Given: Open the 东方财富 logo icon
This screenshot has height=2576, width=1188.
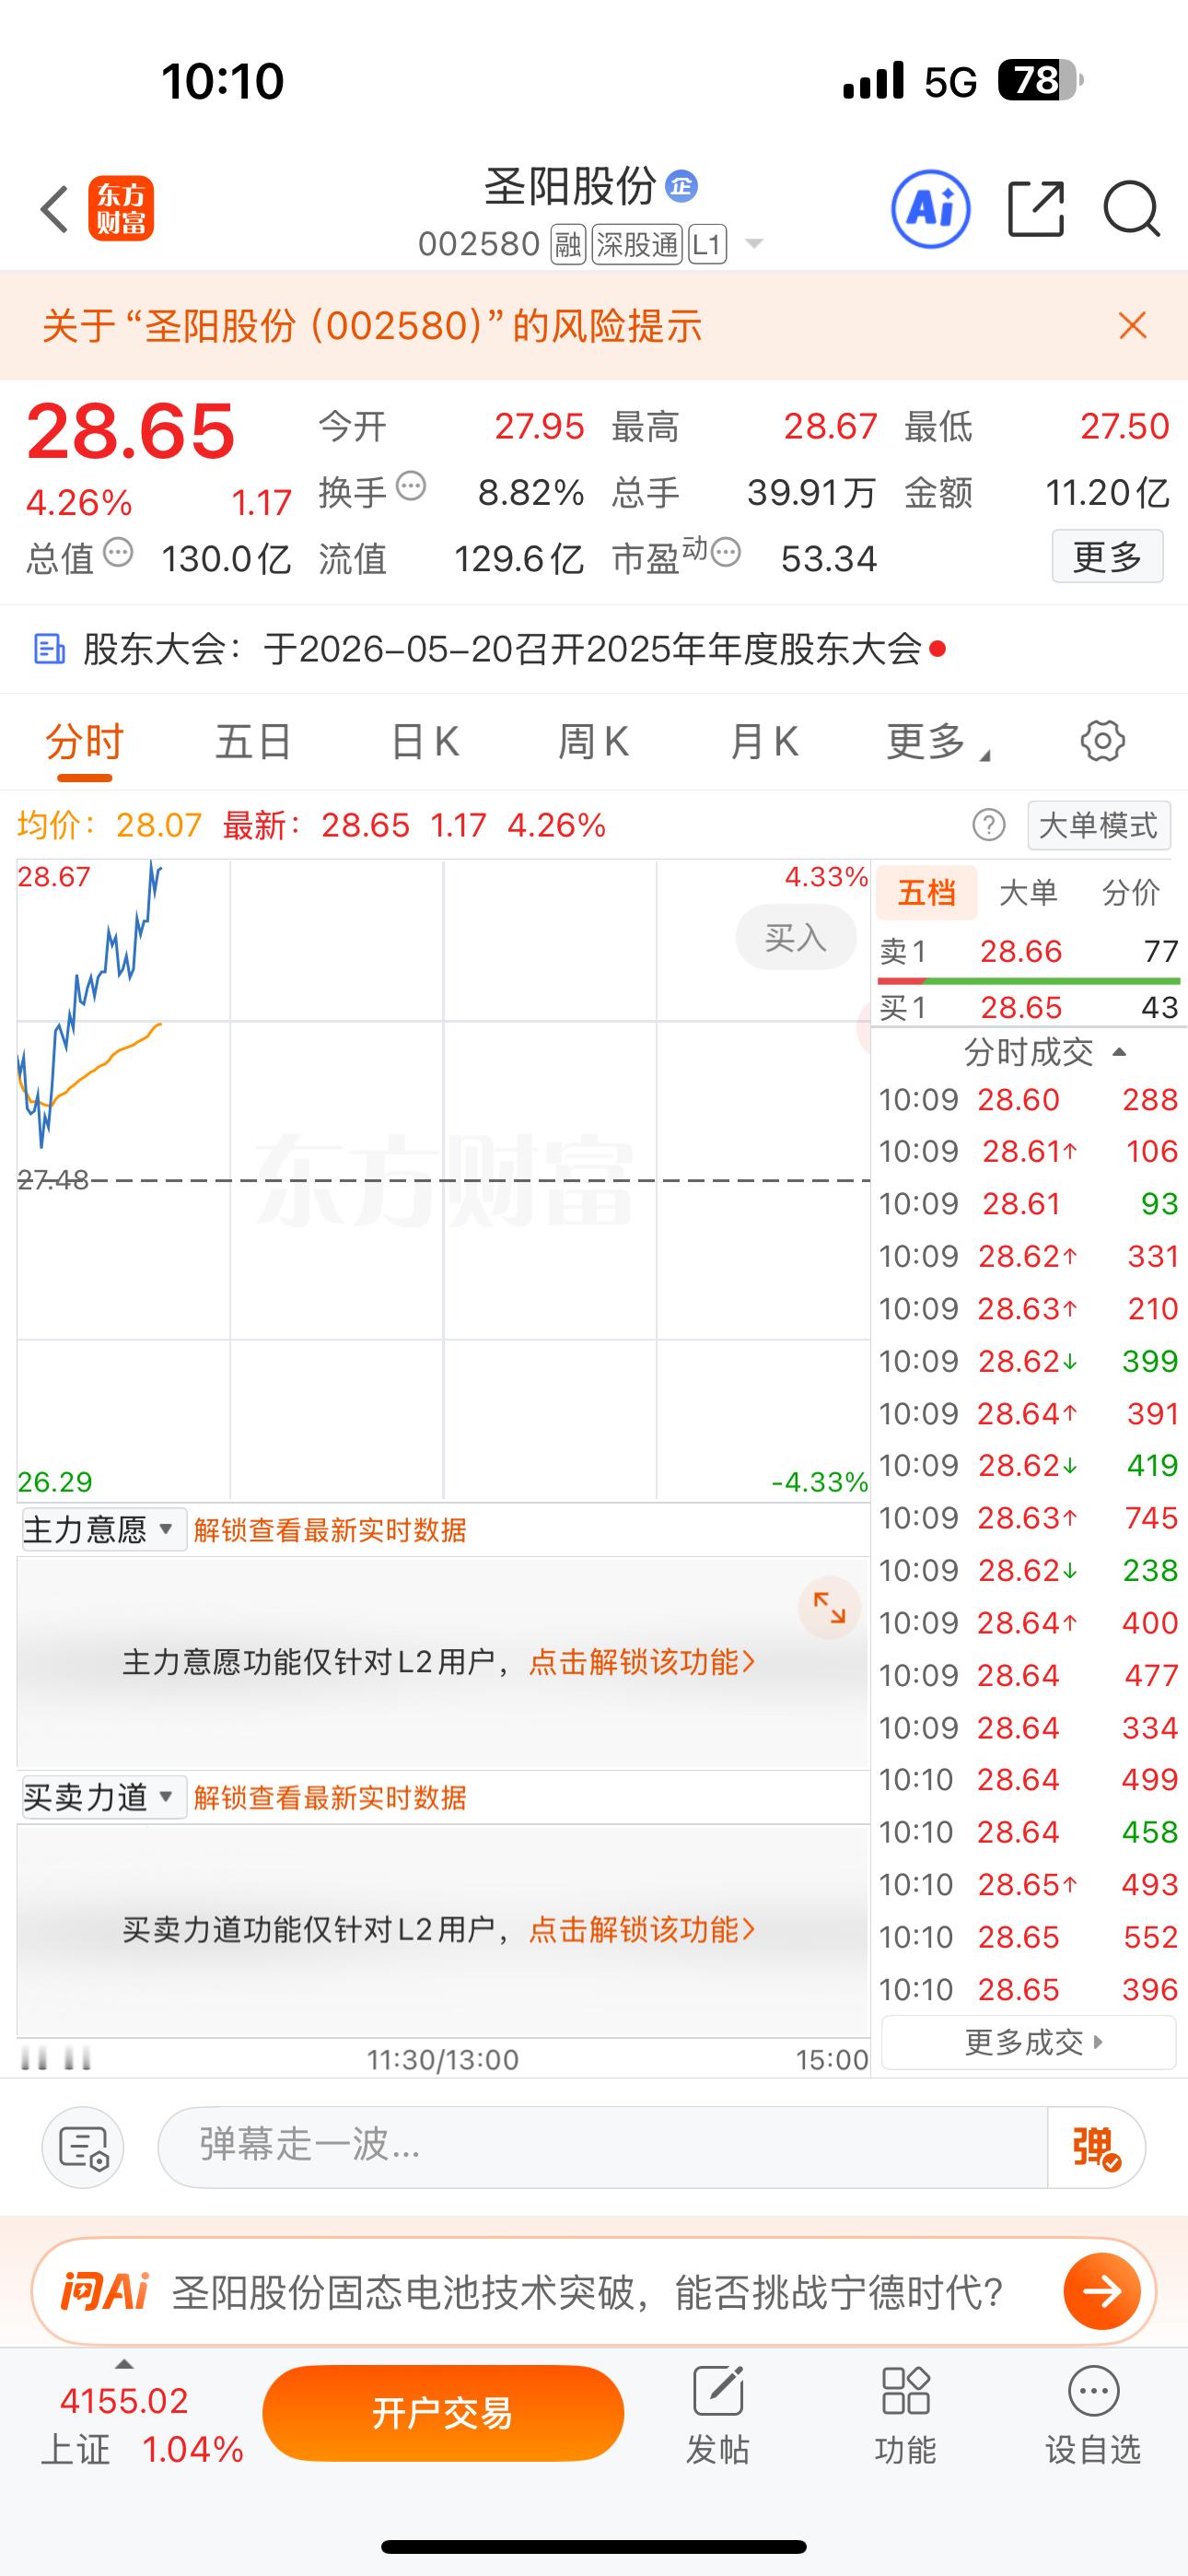Looking at the screenshot, I should tap(121, 209).
